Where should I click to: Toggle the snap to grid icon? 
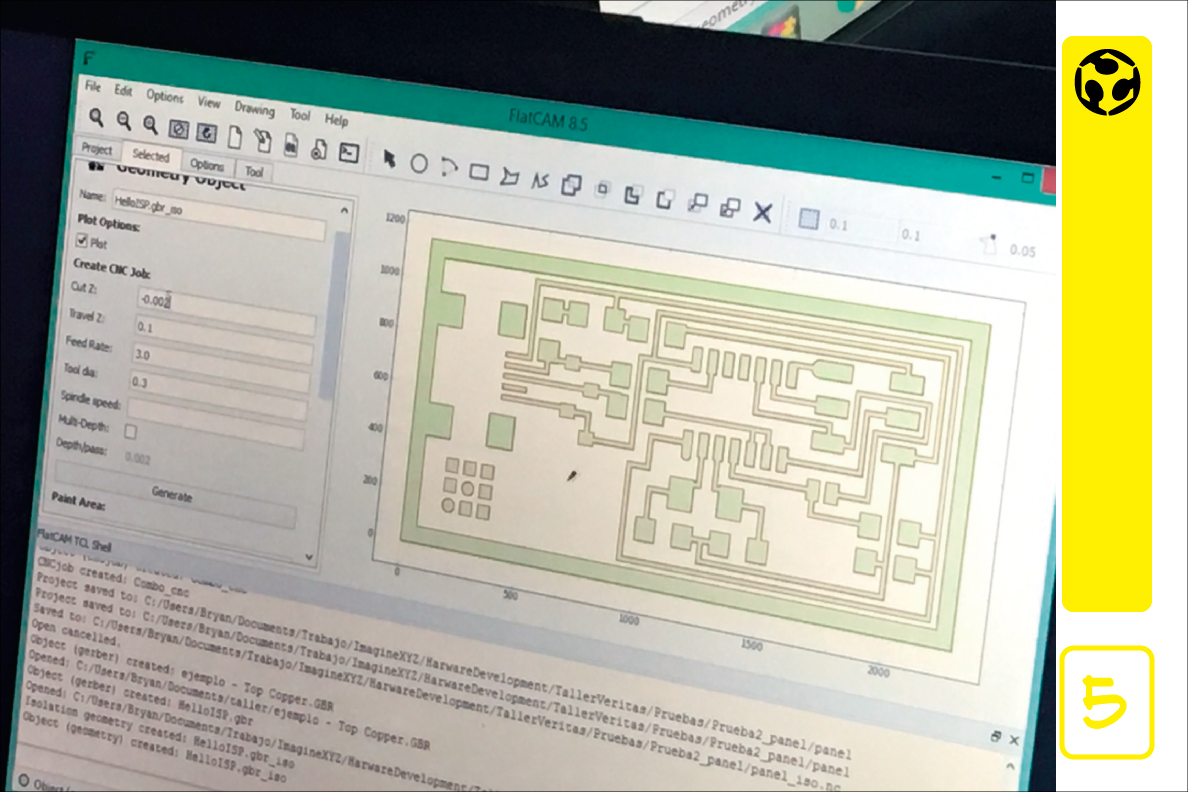click(x=808, y=219)
